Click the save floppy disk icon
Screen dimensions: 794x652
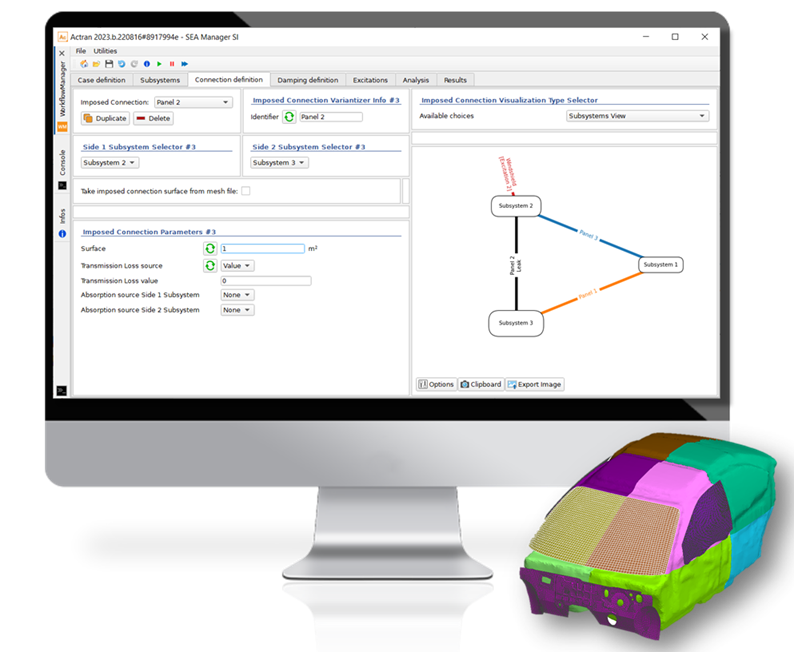pyautogui.click(x=109, y=64)
